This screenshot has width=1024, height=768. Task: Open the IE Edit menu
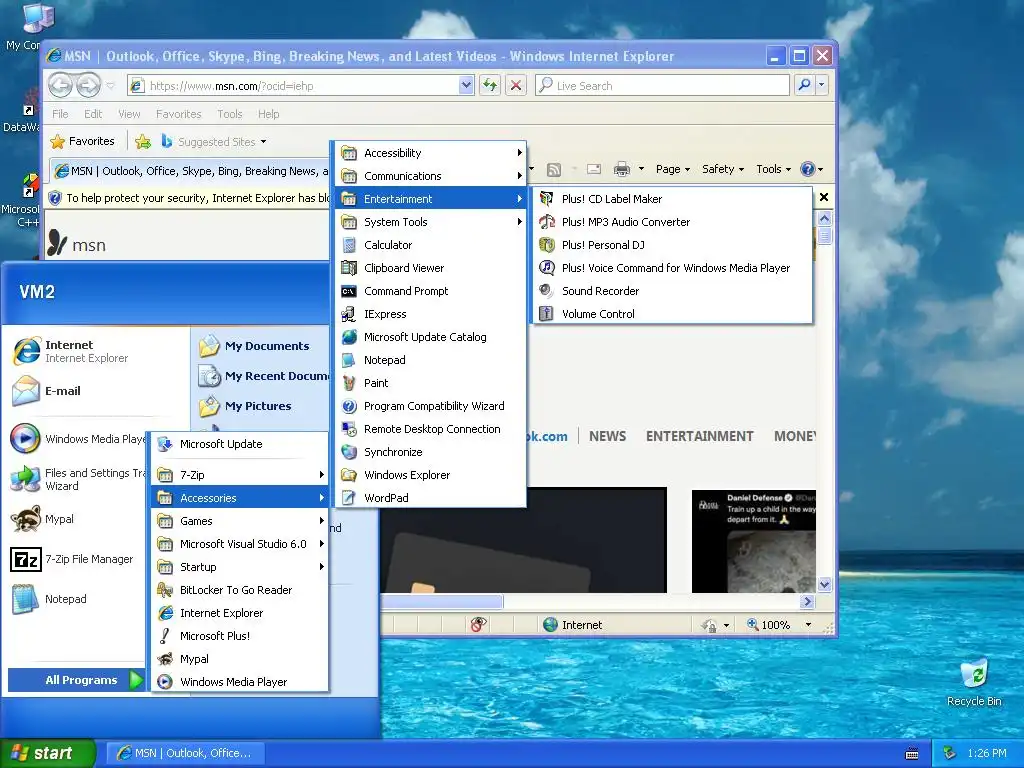tap(93, 114)
